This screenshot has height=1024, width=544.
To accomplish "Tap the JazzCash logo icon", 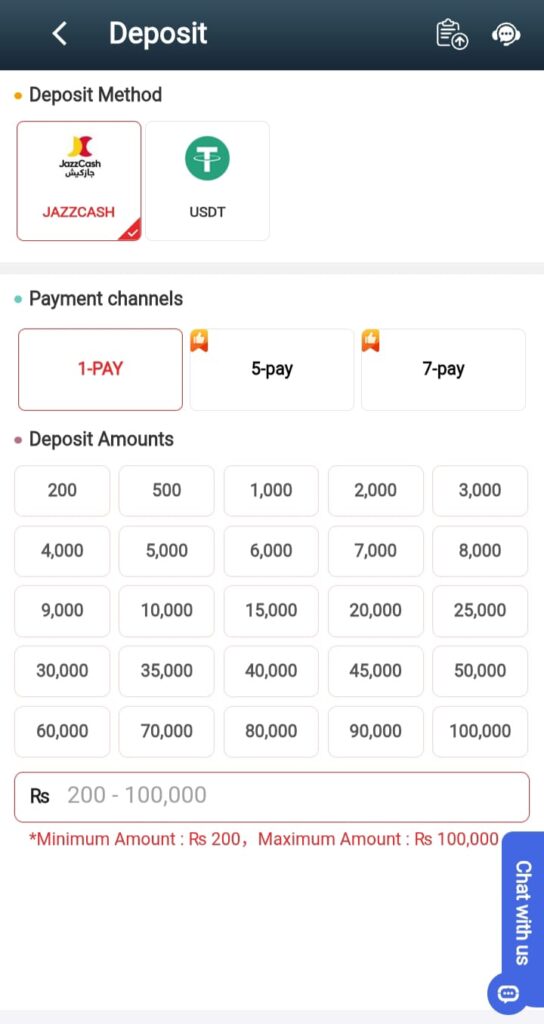I will coord(80,157).
